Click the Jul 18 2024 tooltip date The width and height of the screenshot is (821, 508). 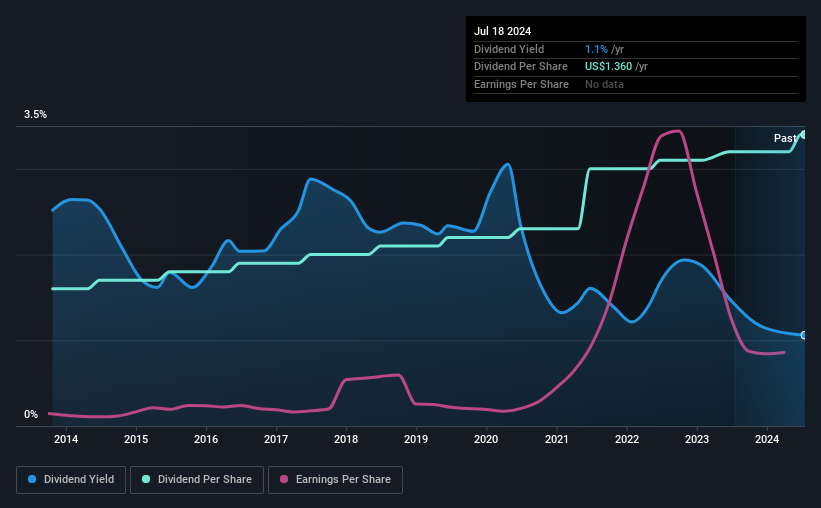click(x=503, y=31)
